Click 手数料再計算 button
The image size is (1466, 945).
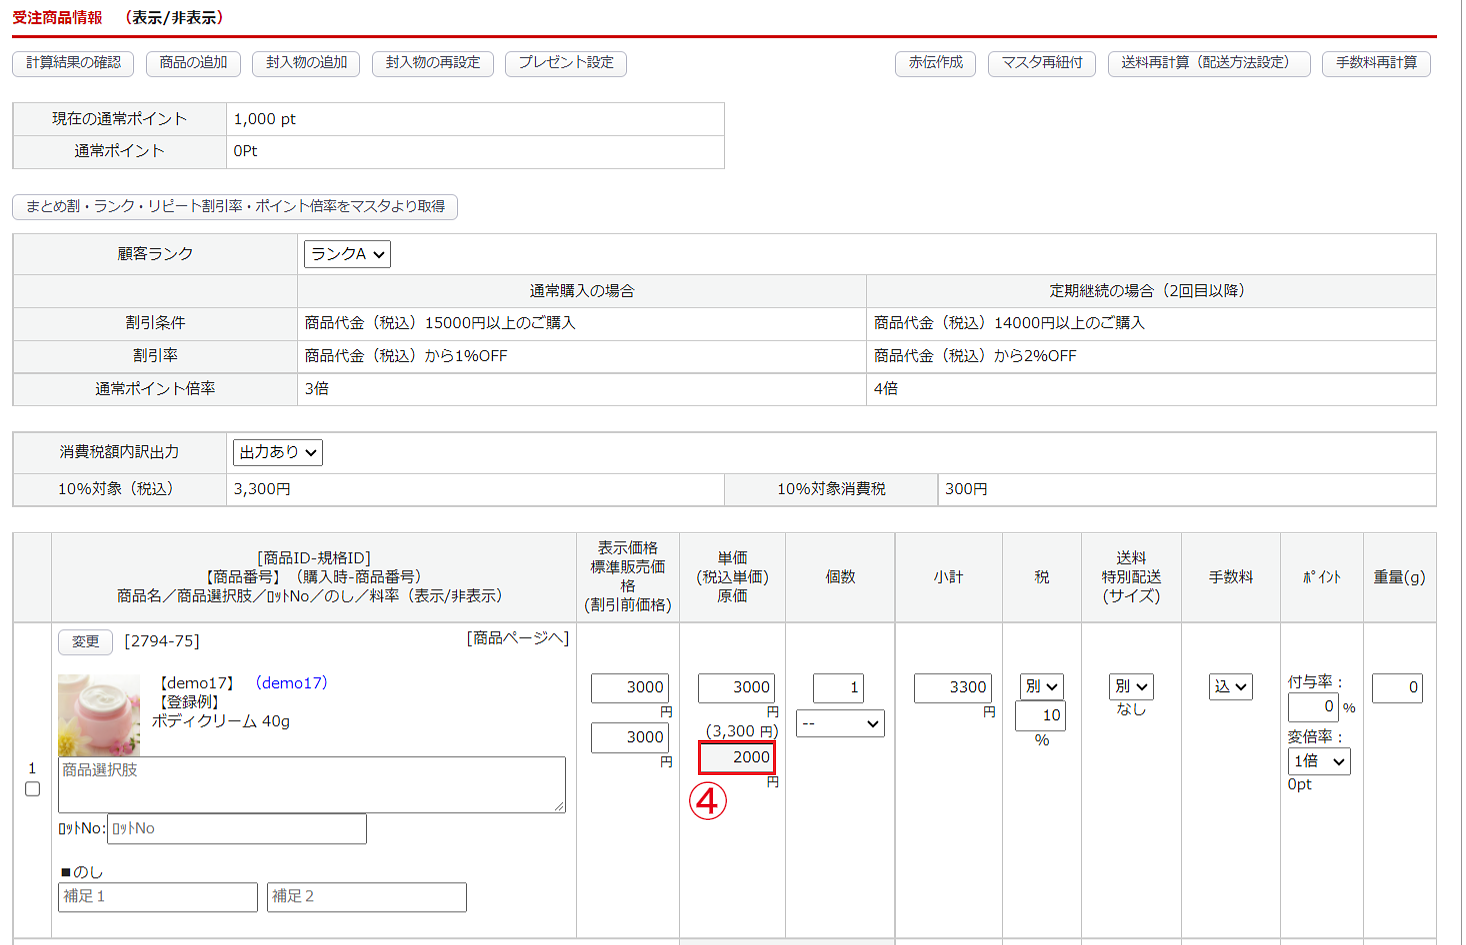1376,63
